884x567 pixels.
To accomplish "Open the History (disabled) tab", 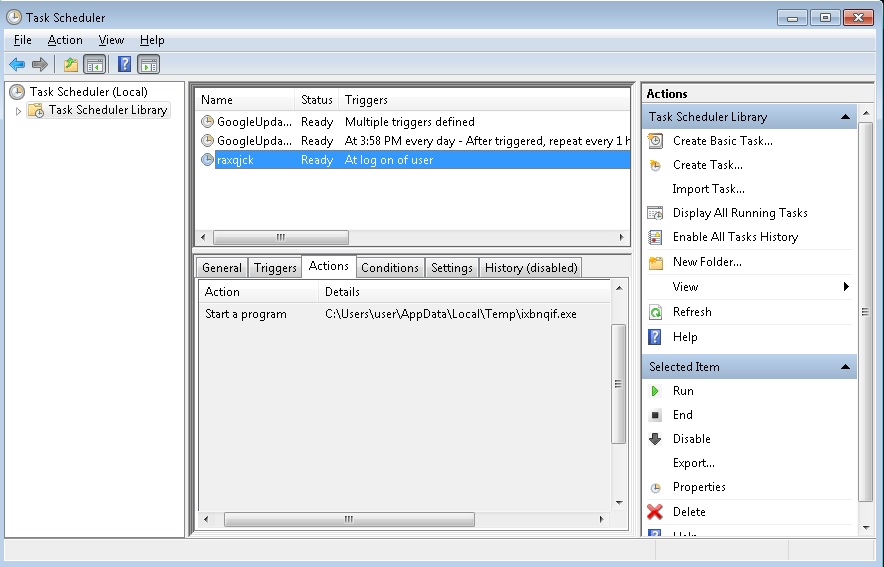I will 531,268.
